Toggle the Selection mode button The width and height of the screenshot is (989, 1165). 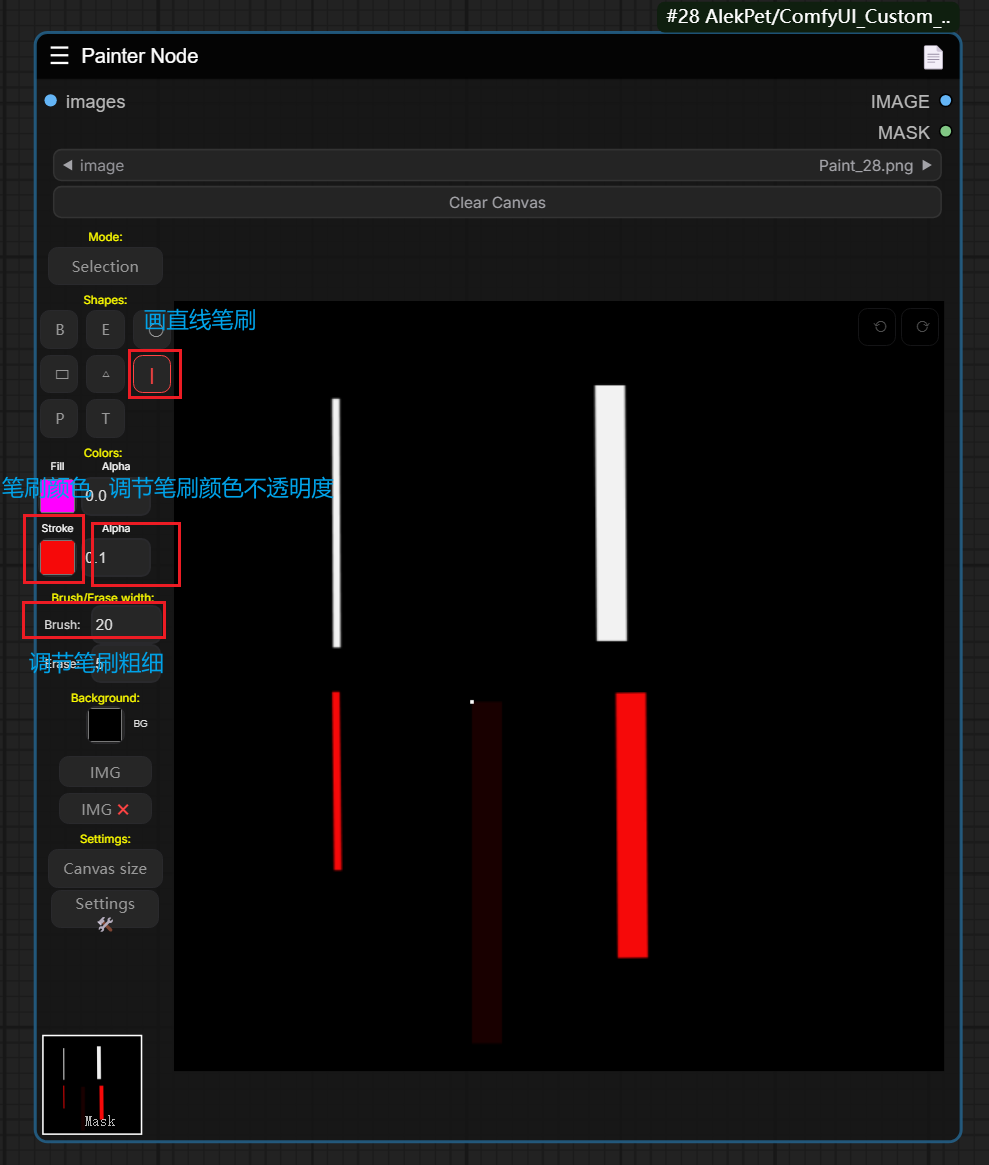tap(105, 267)
